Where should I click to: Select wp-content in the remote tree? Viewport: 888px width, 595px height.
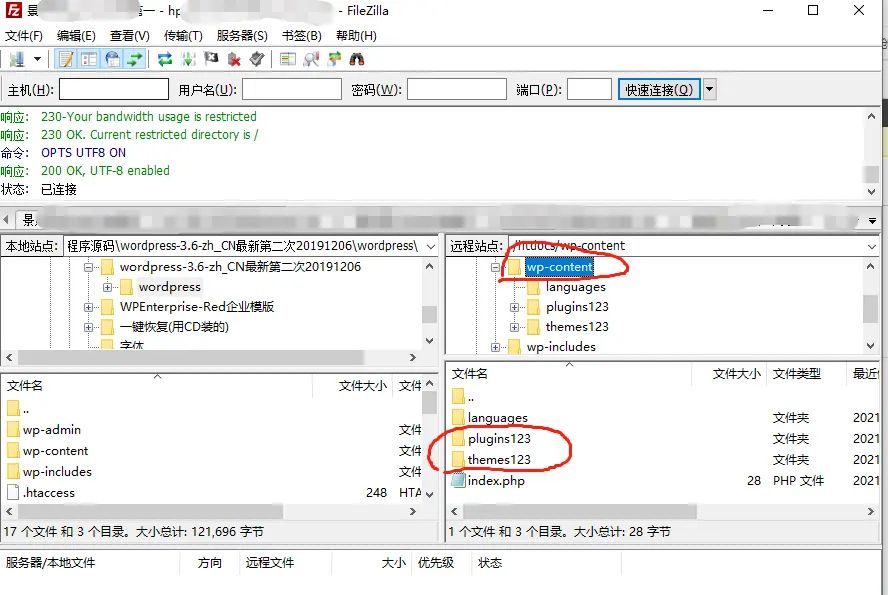(559, 267)
